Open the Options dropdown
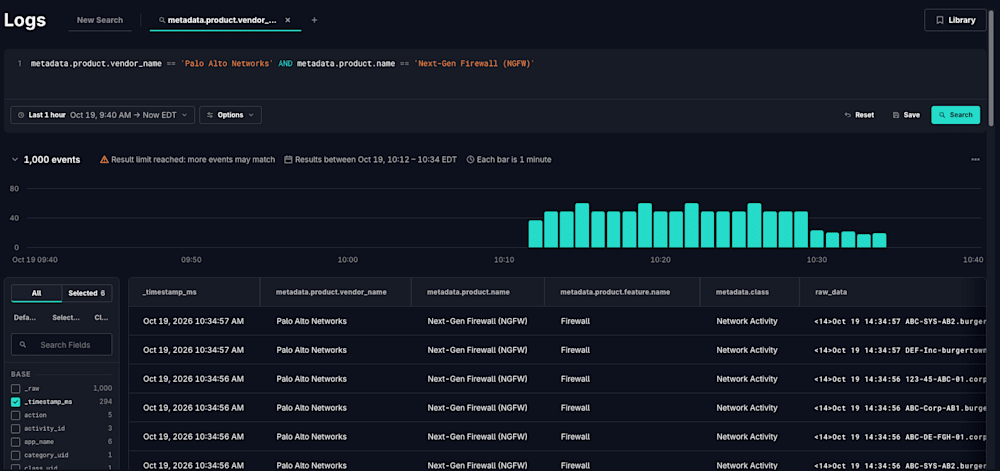1000x471 pixels. 230,115
